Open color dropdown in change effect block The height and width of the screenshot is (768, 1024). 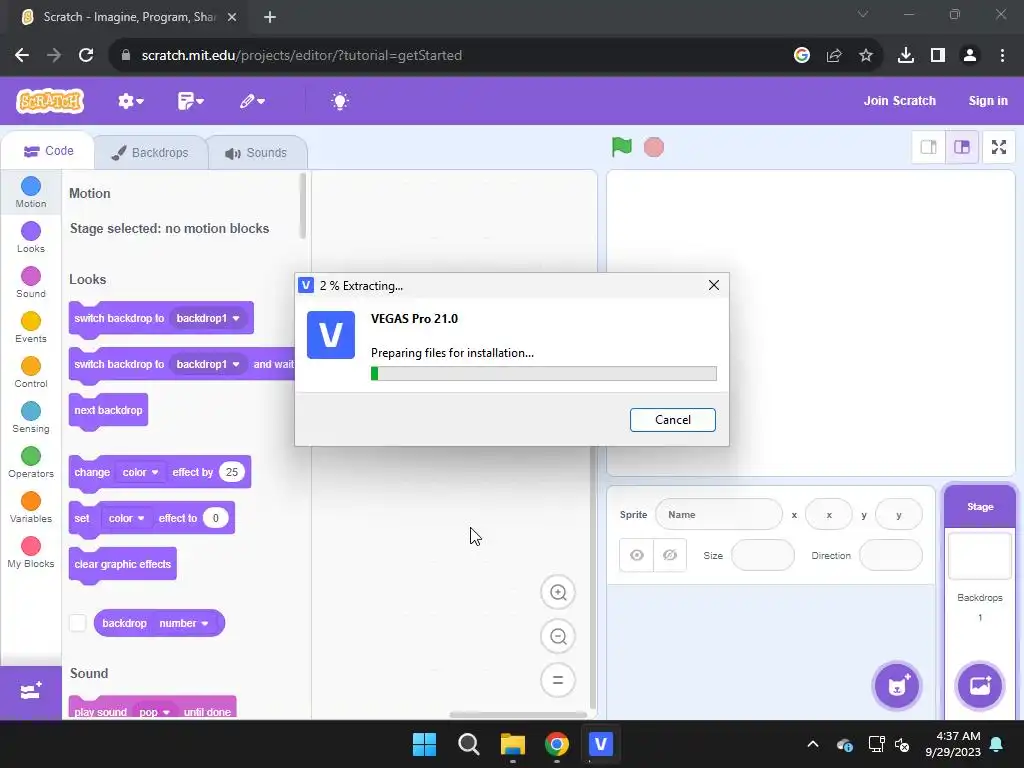click(141, 472)
